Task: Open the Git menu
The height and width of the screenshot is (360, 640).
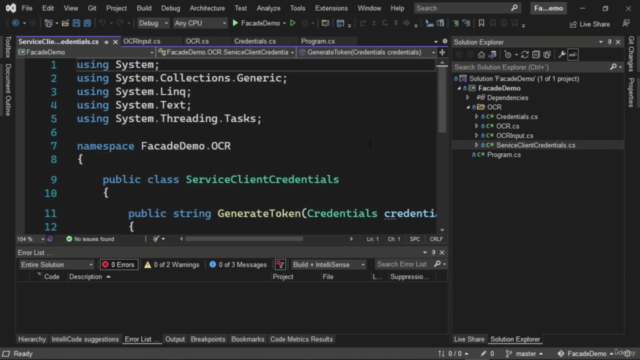Action: tap(92, 8)
